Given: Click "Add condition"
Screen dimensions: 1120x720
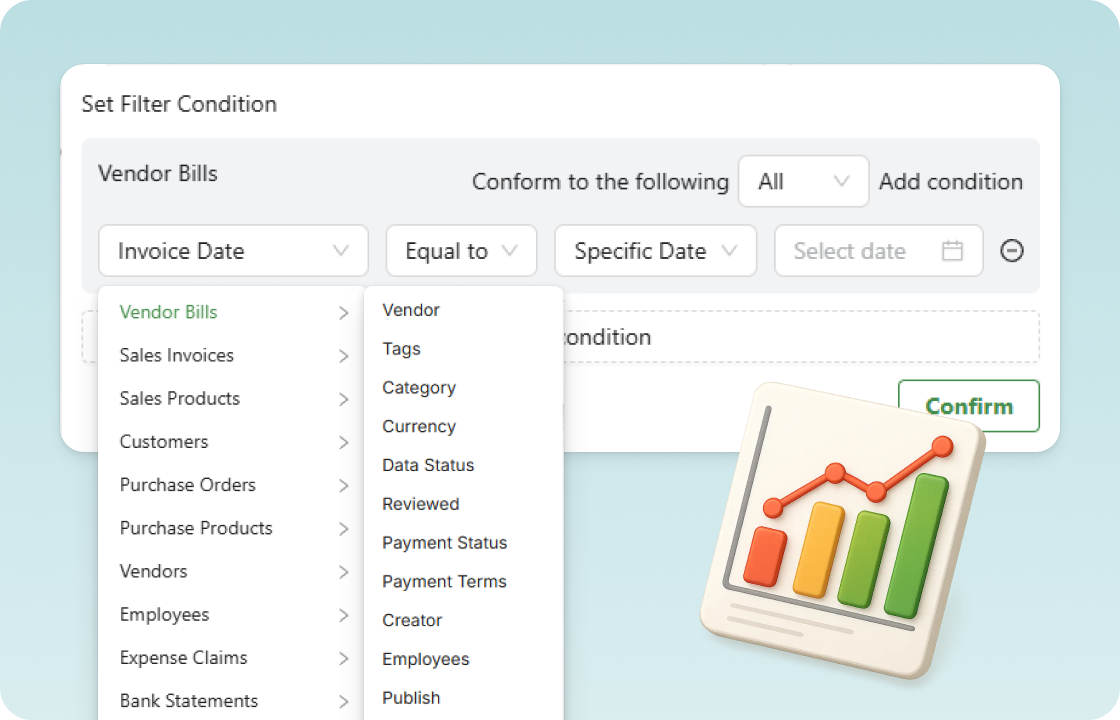Looking at the screenshot, I should 950,181.
